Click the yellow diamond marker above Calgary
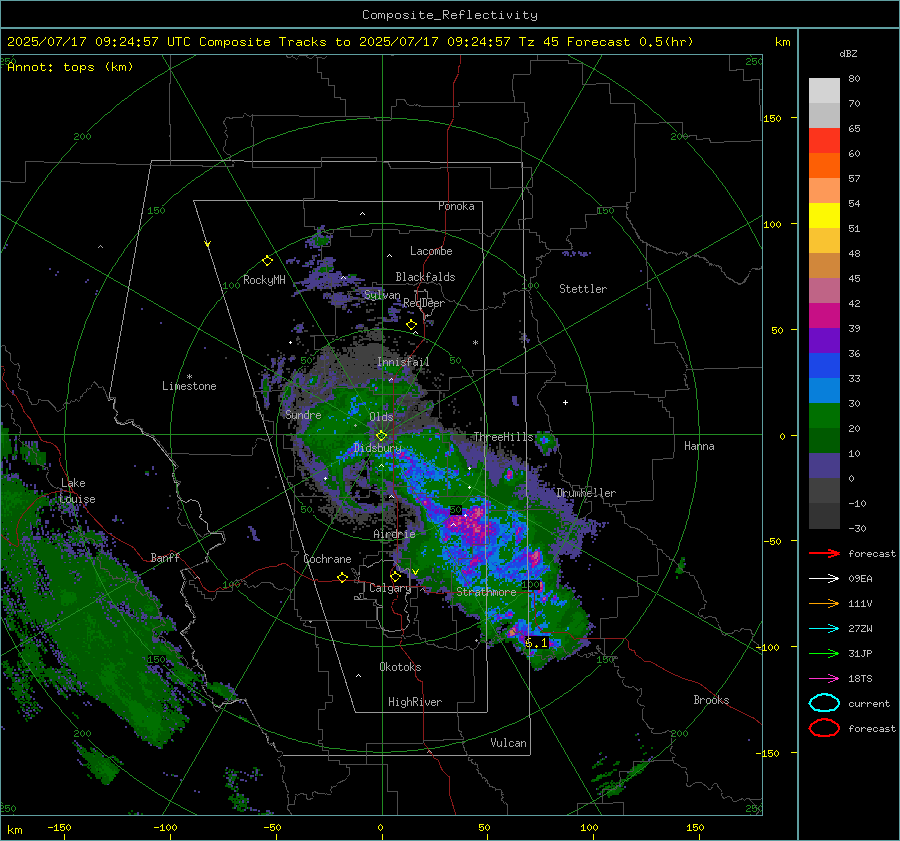Screen dimensions: 900x841 coord(395,576)
